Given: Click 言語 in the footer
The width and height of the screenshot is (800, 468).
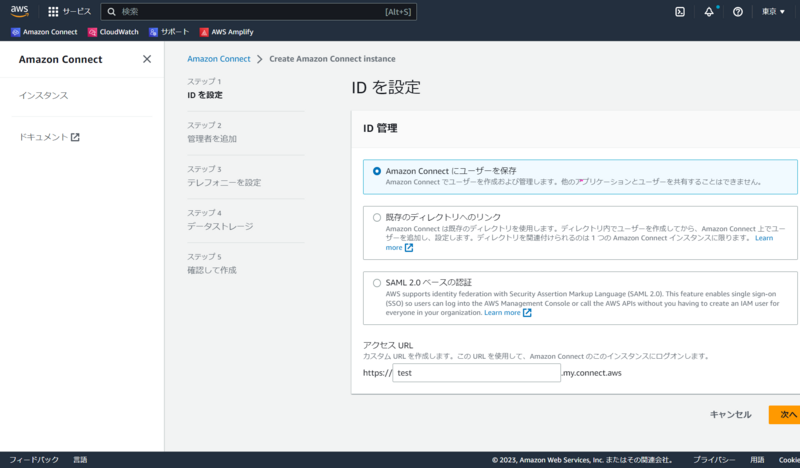Looking at the screenshot, I should [x=80, y=460].
